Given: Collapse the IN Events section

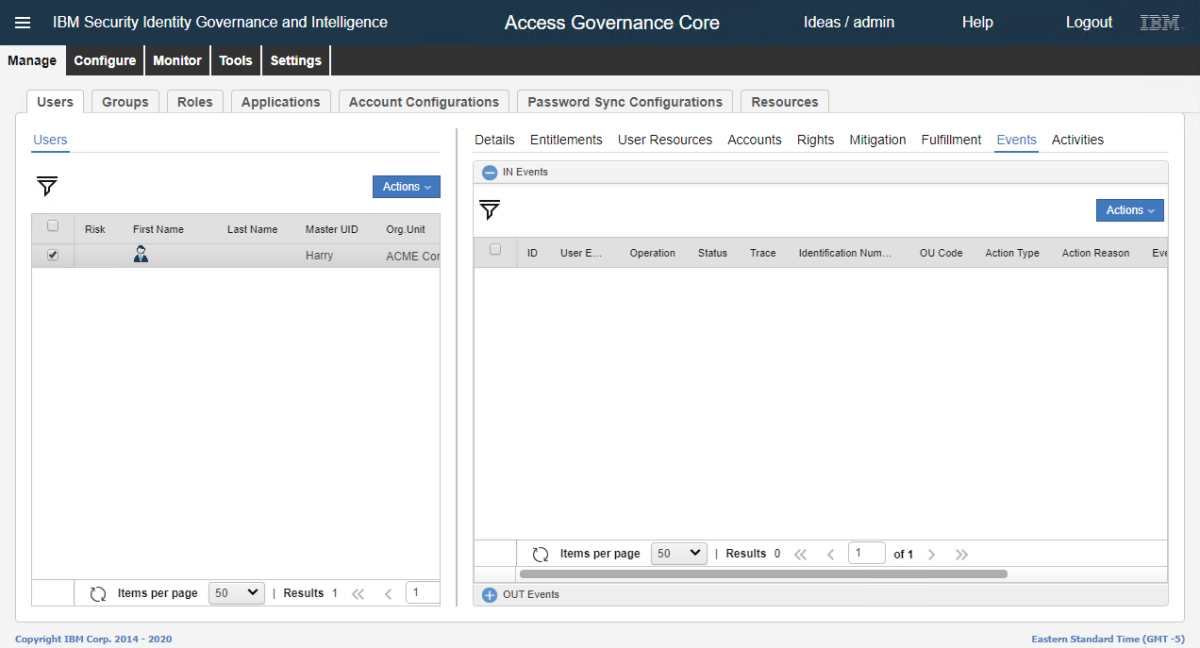Looking at the screenshot, I should pos(489,172).
